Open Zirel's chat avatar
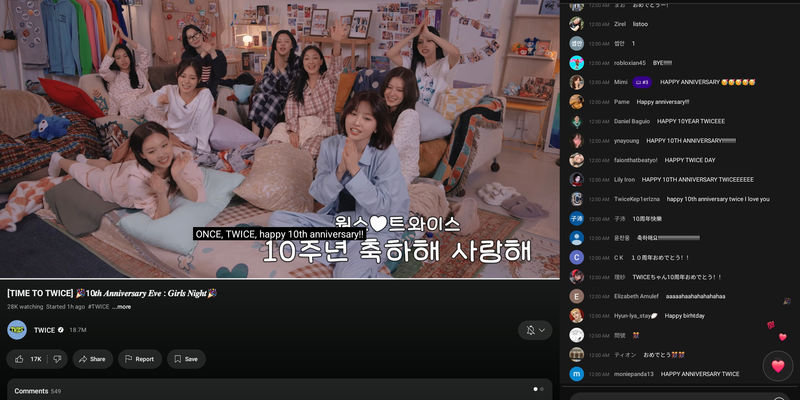800x400 pixels. pyautogui.click(x=577, y=24)
